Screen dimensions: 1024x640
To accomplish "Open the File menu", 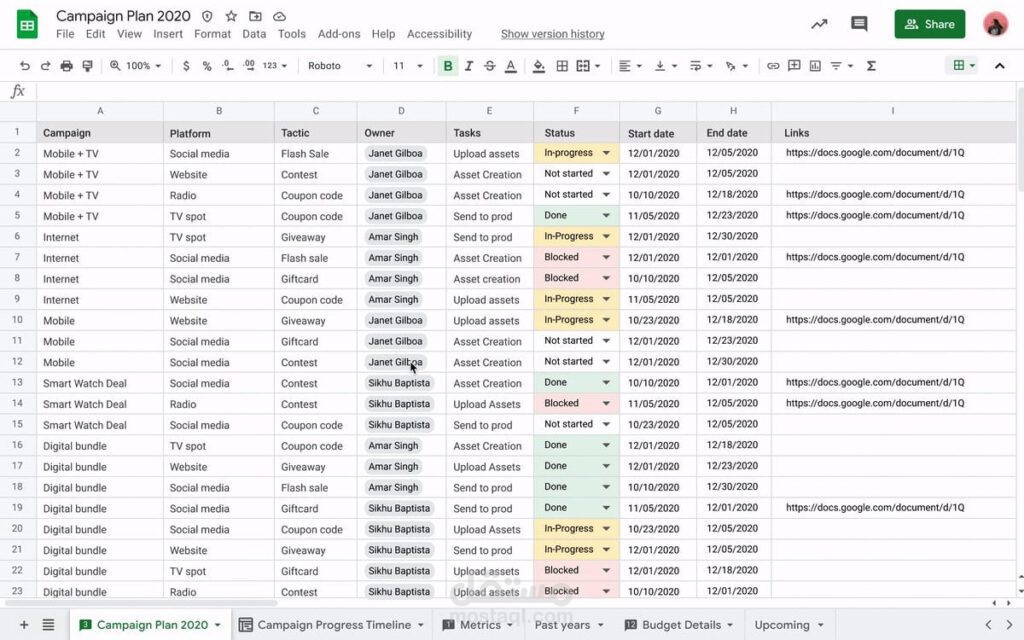I will (x=65, y=34).
